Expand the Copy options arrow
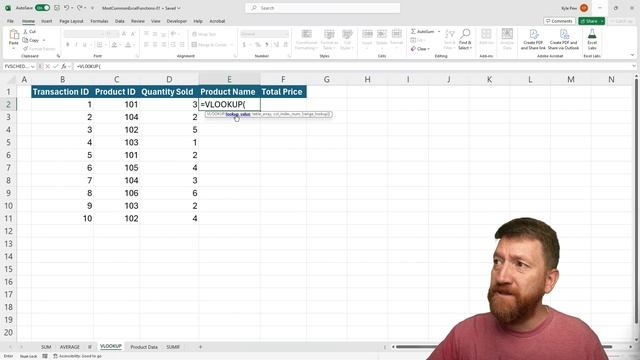The height and width of the screenshot is (360, 640). pos(44,40)
